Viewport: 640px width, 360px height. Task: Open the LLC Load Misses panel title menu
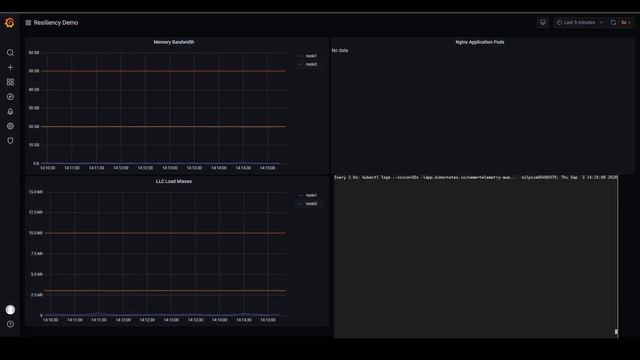[x=174, y=181]
